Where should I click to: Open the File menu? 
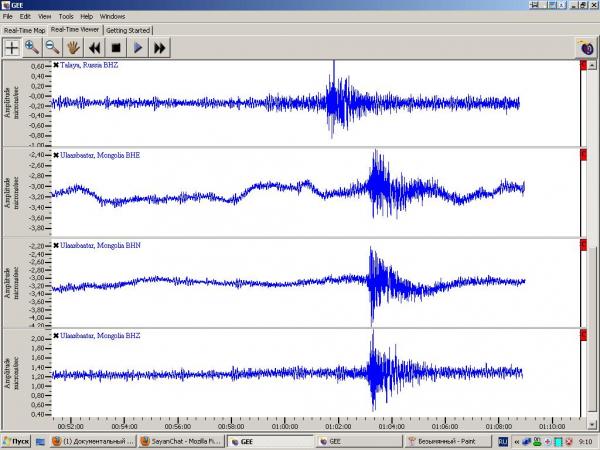8,16
